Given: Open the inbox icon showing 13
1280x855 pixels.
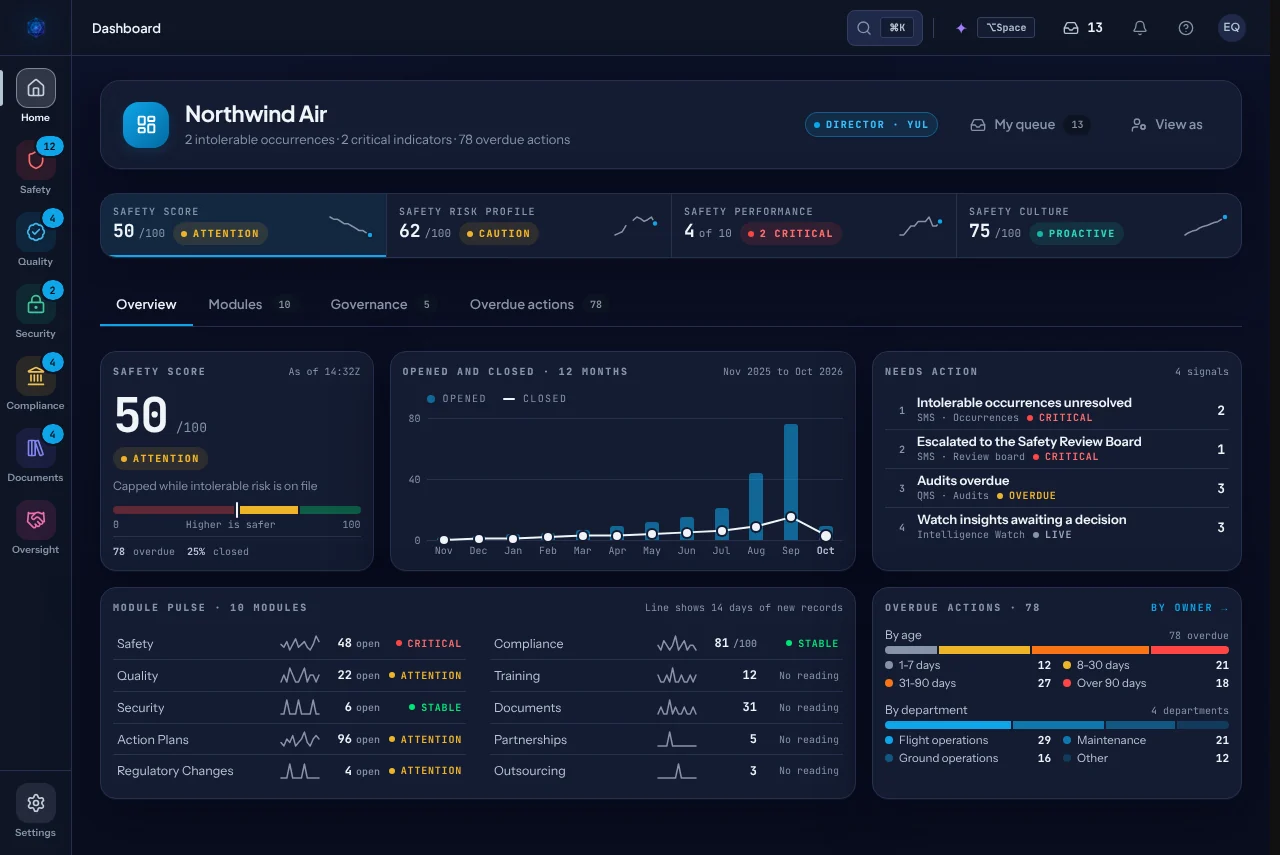Looking at the screenshot, I should (x=1083, y=28).
